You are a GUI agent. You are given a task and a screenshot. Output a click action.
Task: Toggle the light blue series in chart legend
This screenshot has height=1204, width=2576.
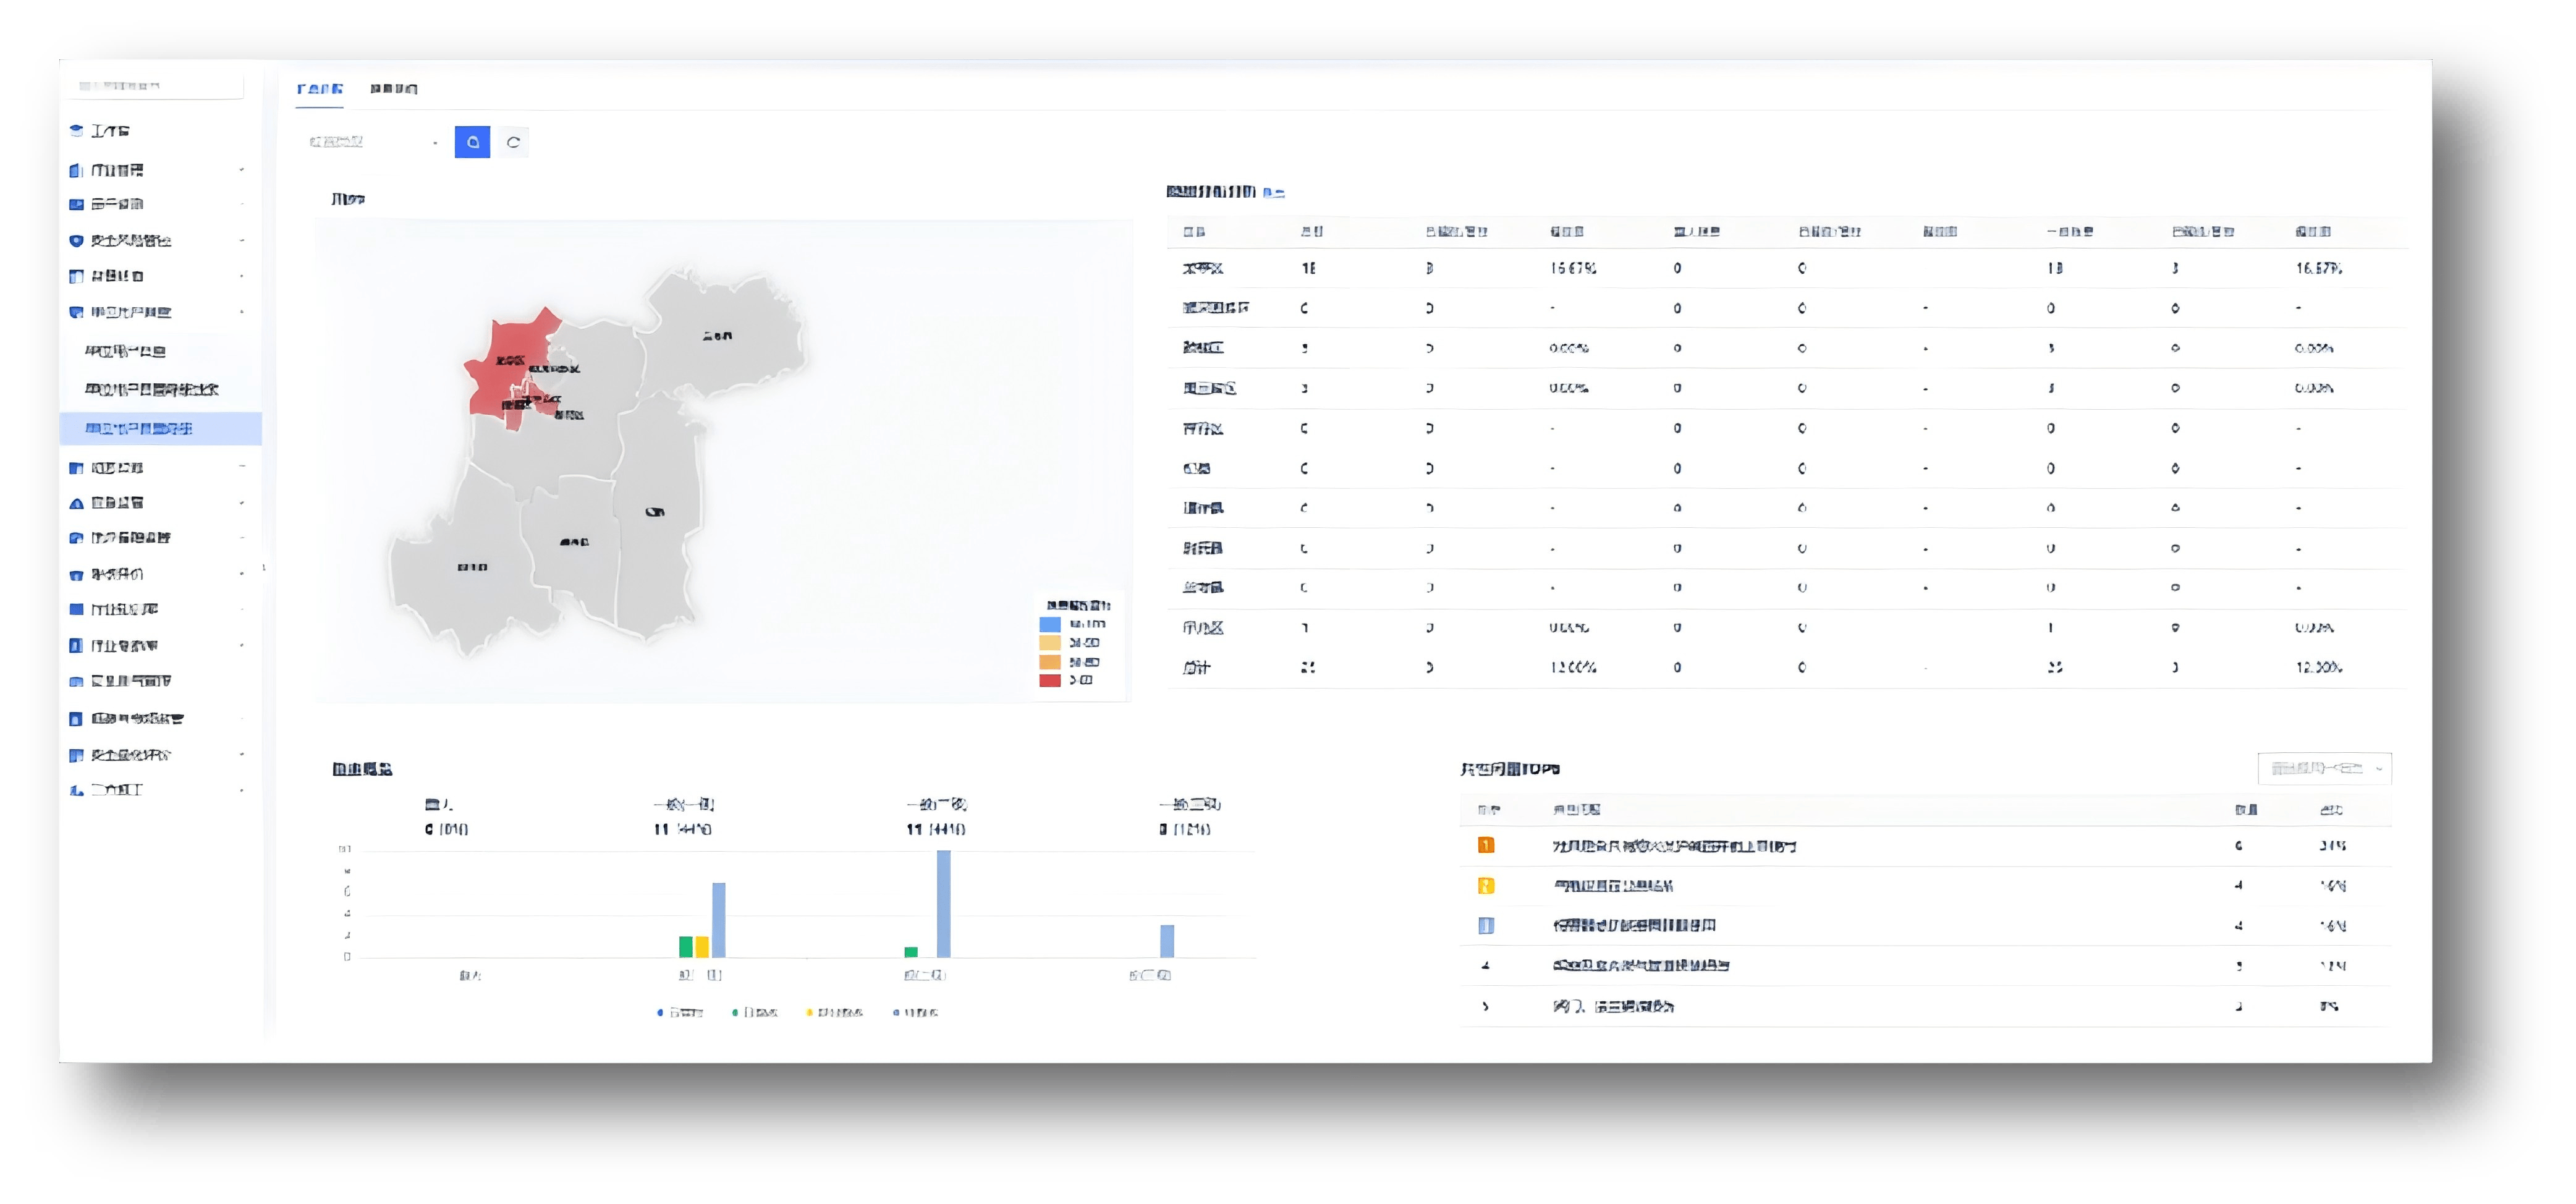[x=915, y=1013]
